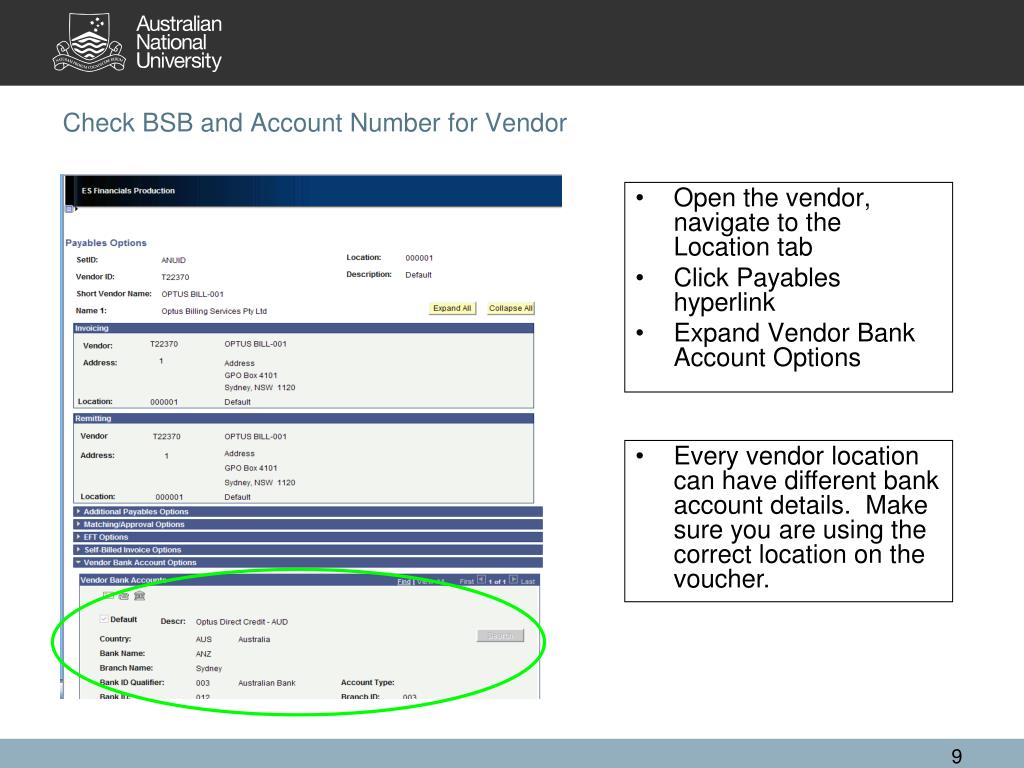This screenshot has height=768, width=1024.
Task: Open the Find link in Vendor Bank Accounts
Action: (x=404, y=581)
